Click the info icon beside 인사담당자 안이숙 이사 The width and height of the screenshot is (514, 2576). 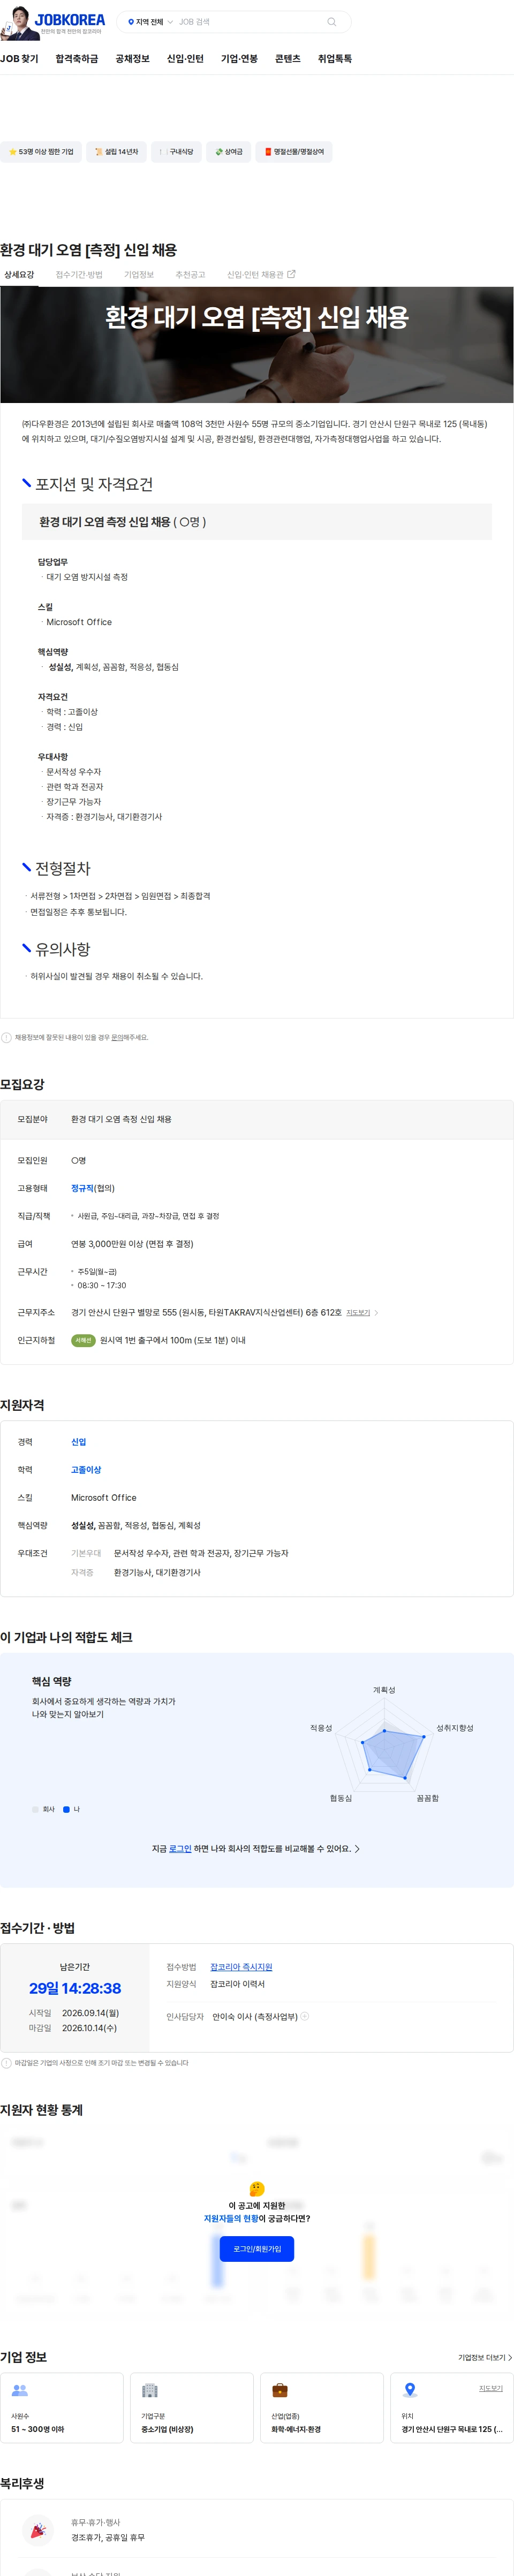pyautogui.click(x=305, y=2016)
